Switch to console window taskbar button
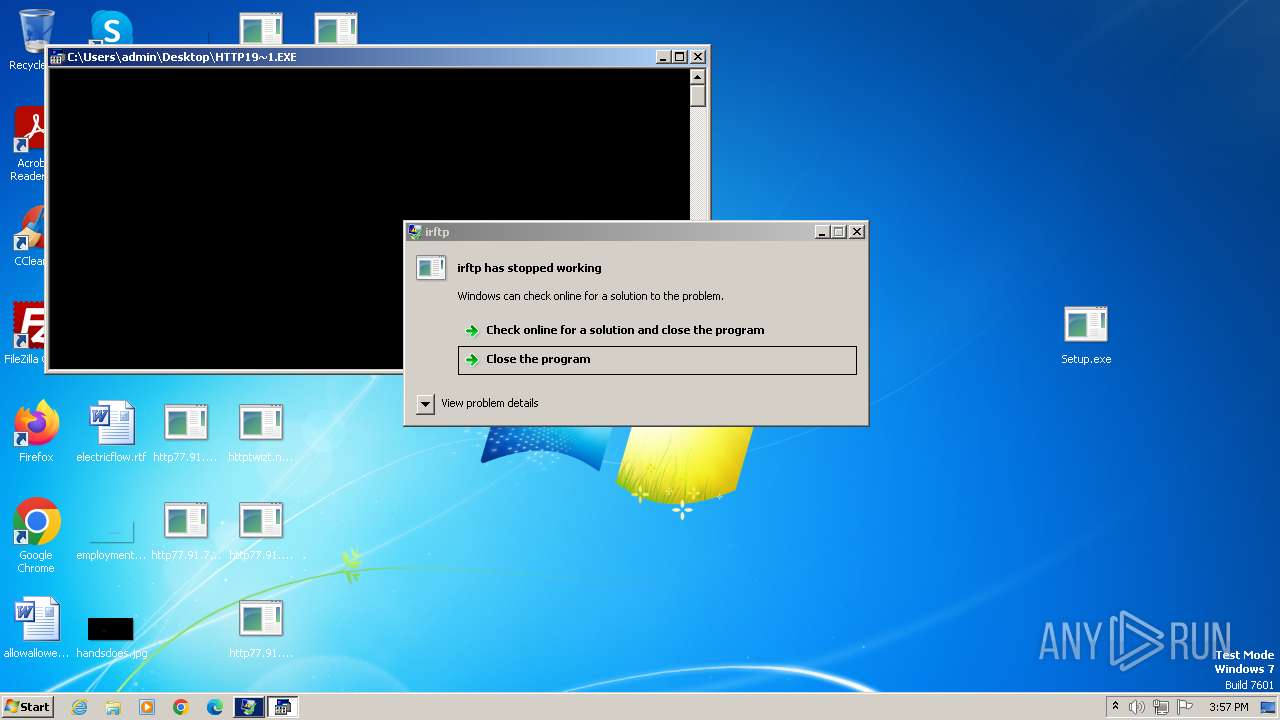This screenshot has width=1280, height=720. click(282, 707)
